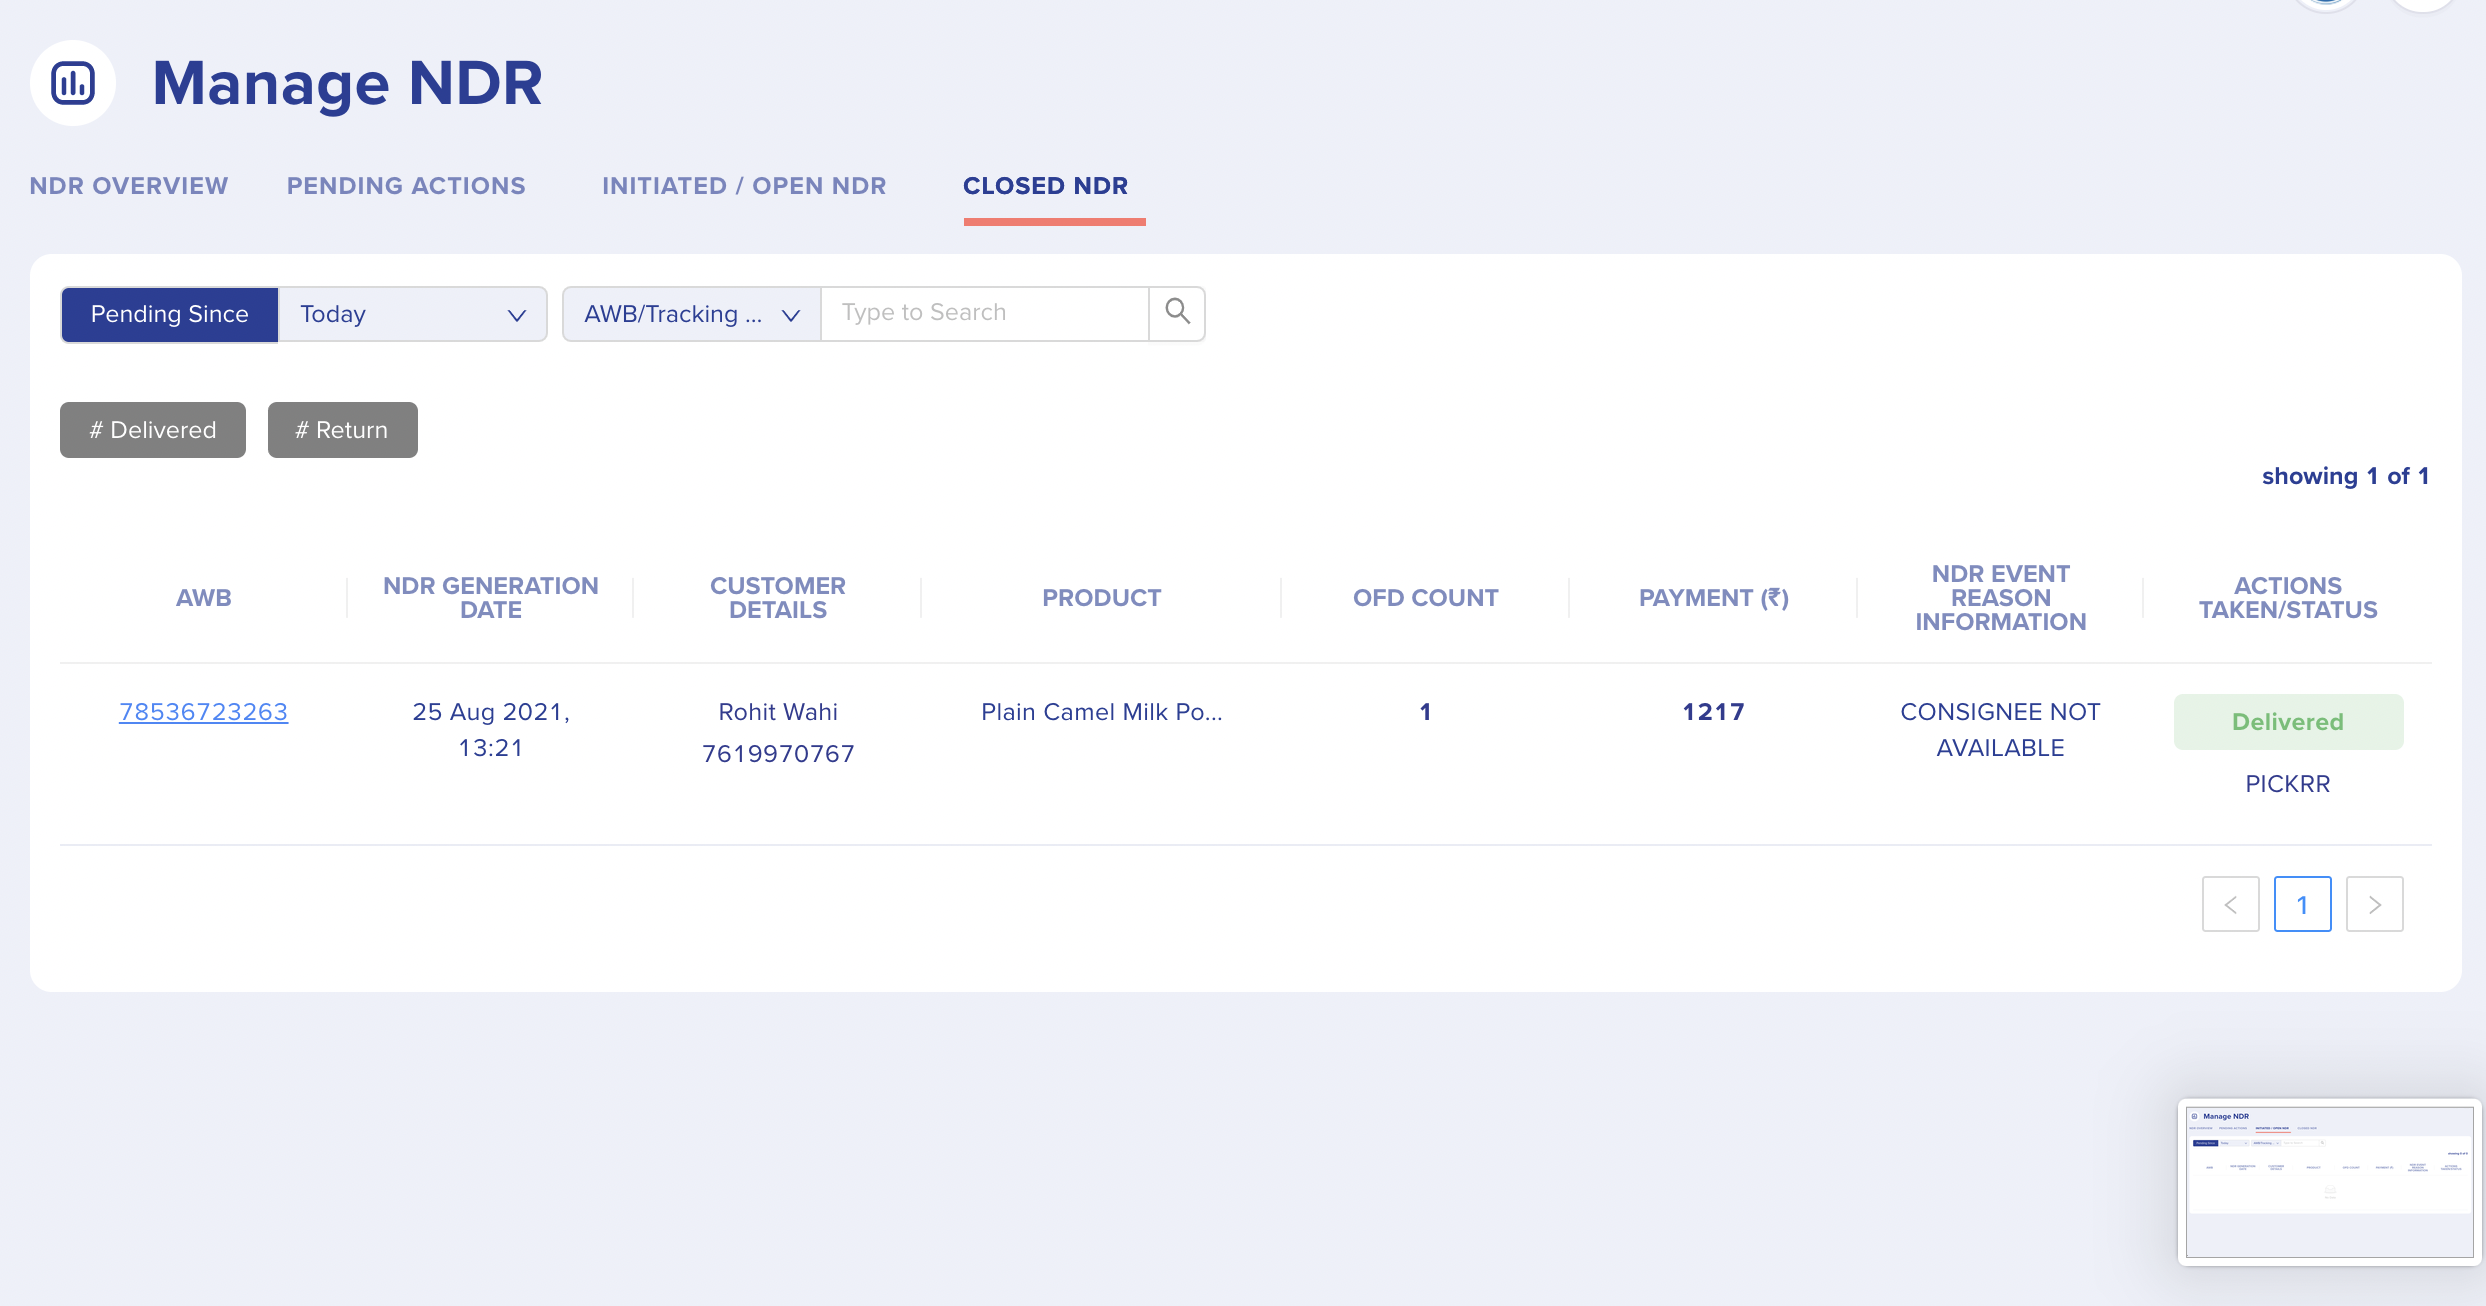Click the Type to Search input field
Image resolution: width=2486 pixels, height=1306 pixels.
click(984, 312)
